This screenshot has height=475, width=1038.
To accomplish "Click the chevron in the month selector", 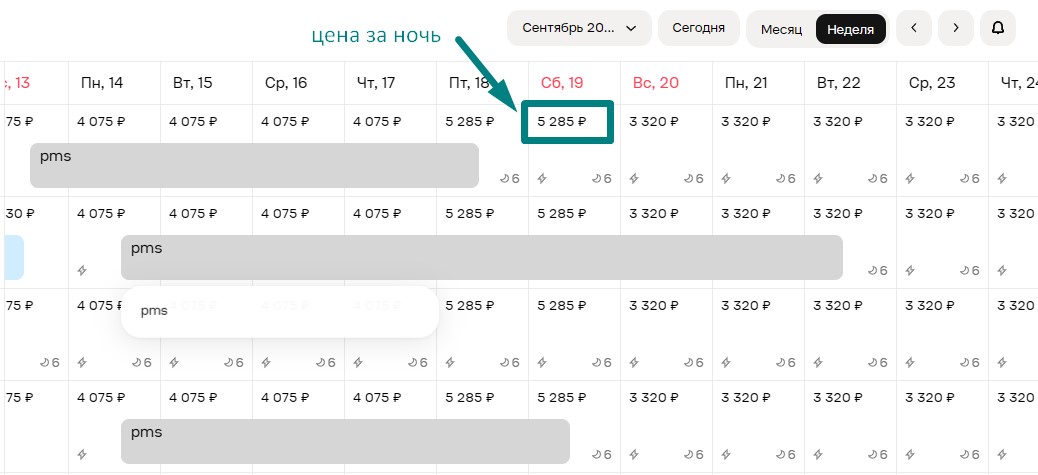I will tap(631, 28).
